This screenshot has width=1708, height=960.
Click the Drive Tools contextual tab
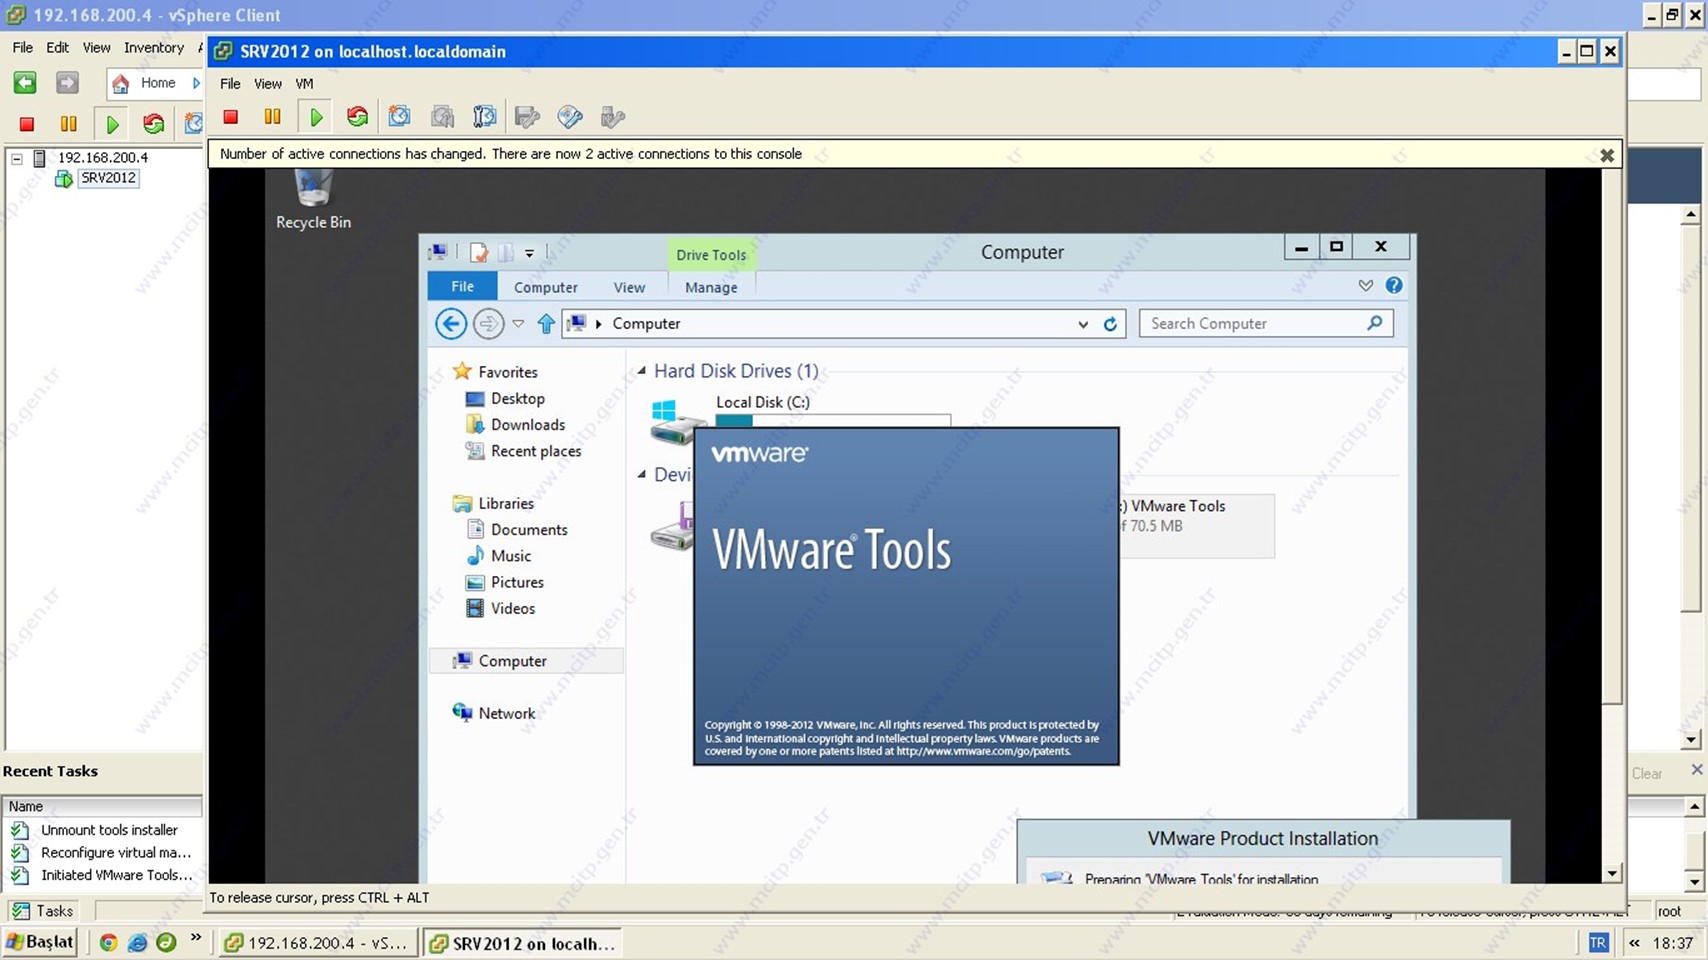pyautogui.click(x=711, y=255)
